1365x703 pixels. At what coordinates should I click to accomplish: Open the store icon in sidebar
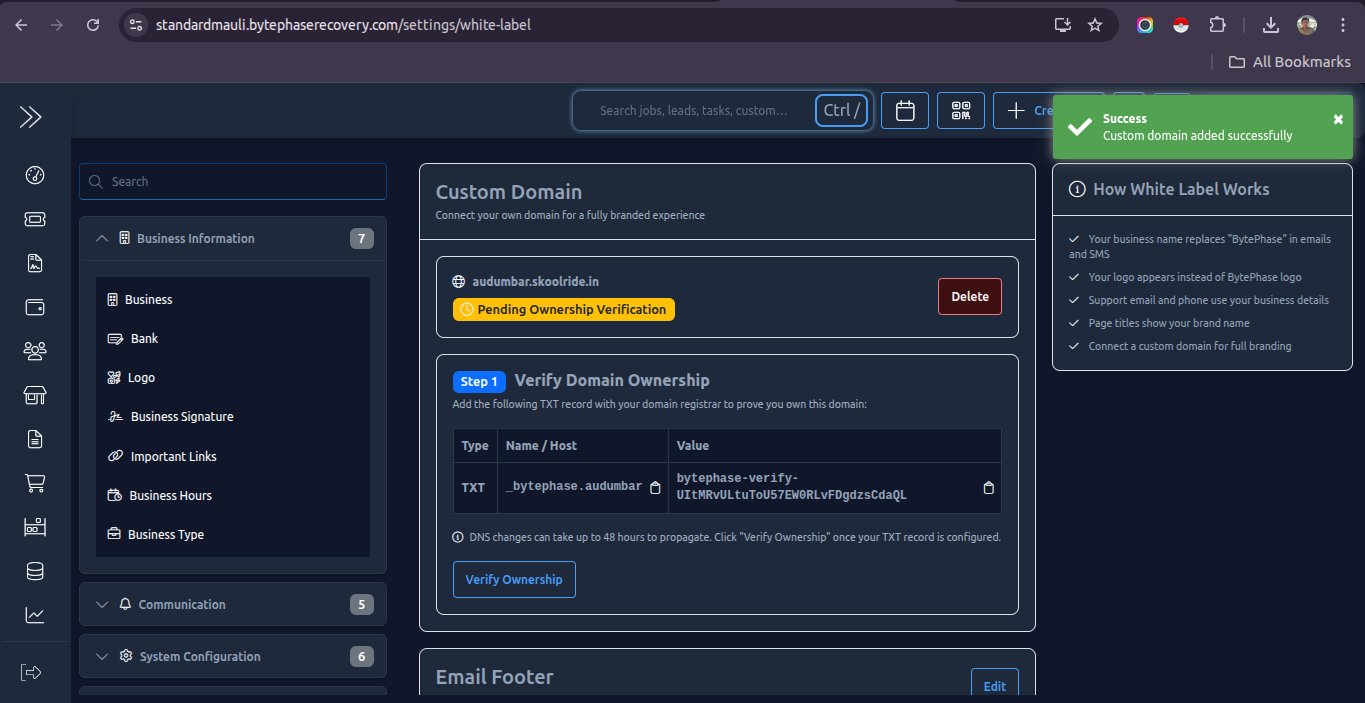tap(35, 395)
